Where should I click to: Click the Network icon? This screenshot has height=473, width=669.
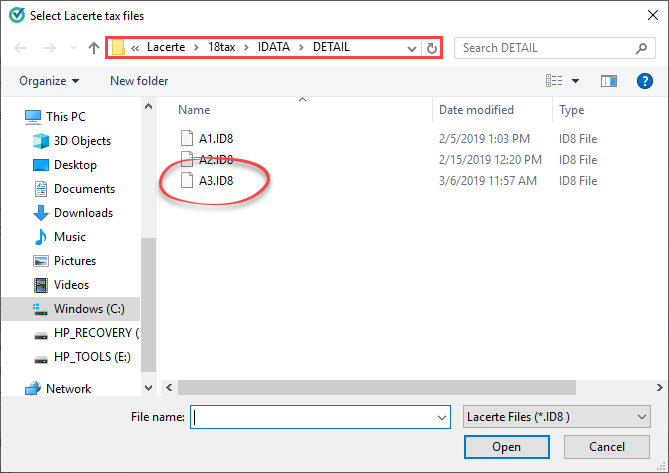pyautogui.click(x=33, y=389)
